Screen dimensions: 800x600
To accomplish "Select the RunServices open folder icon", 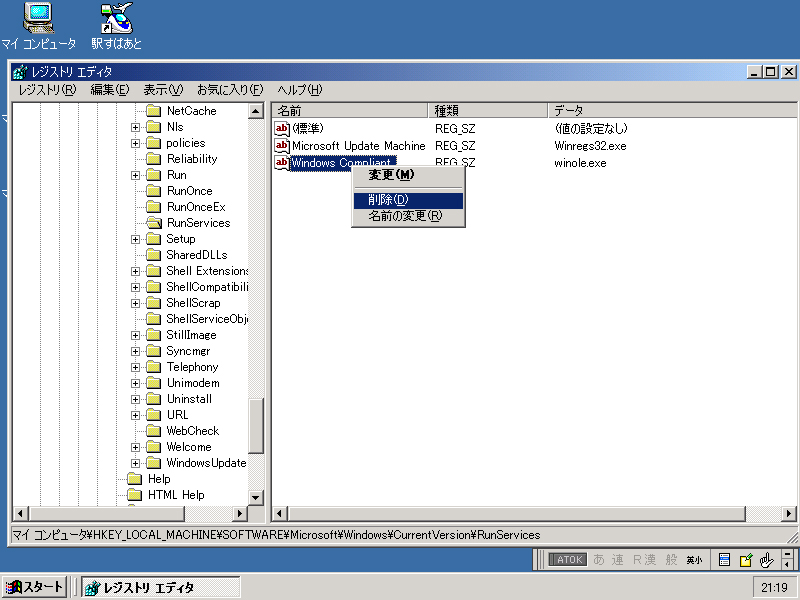I will point(153,223).
